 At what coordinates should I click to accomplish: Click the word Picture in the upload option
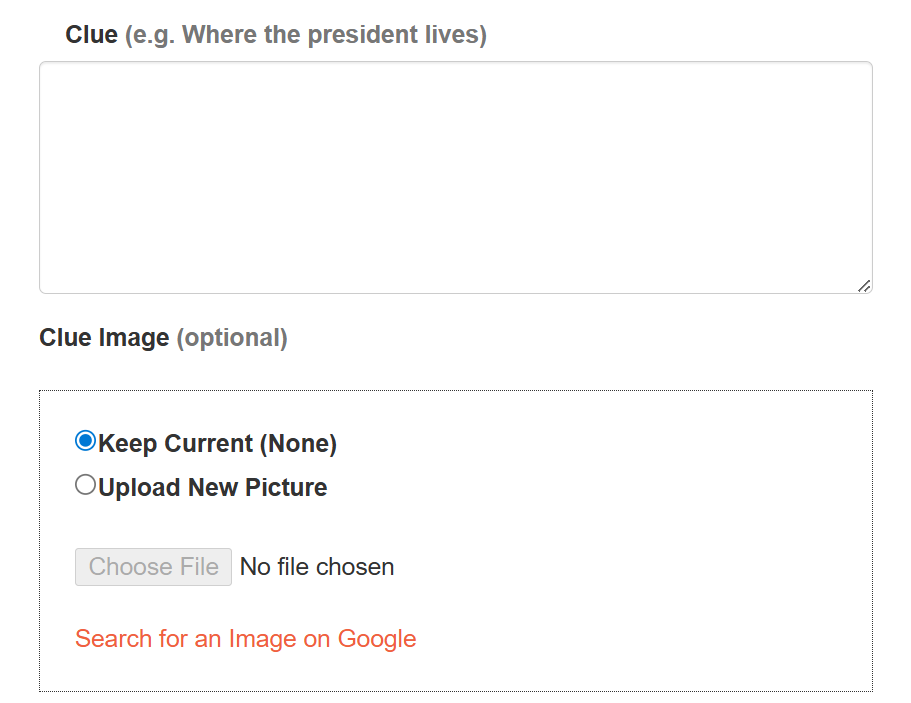click(286, 488)
